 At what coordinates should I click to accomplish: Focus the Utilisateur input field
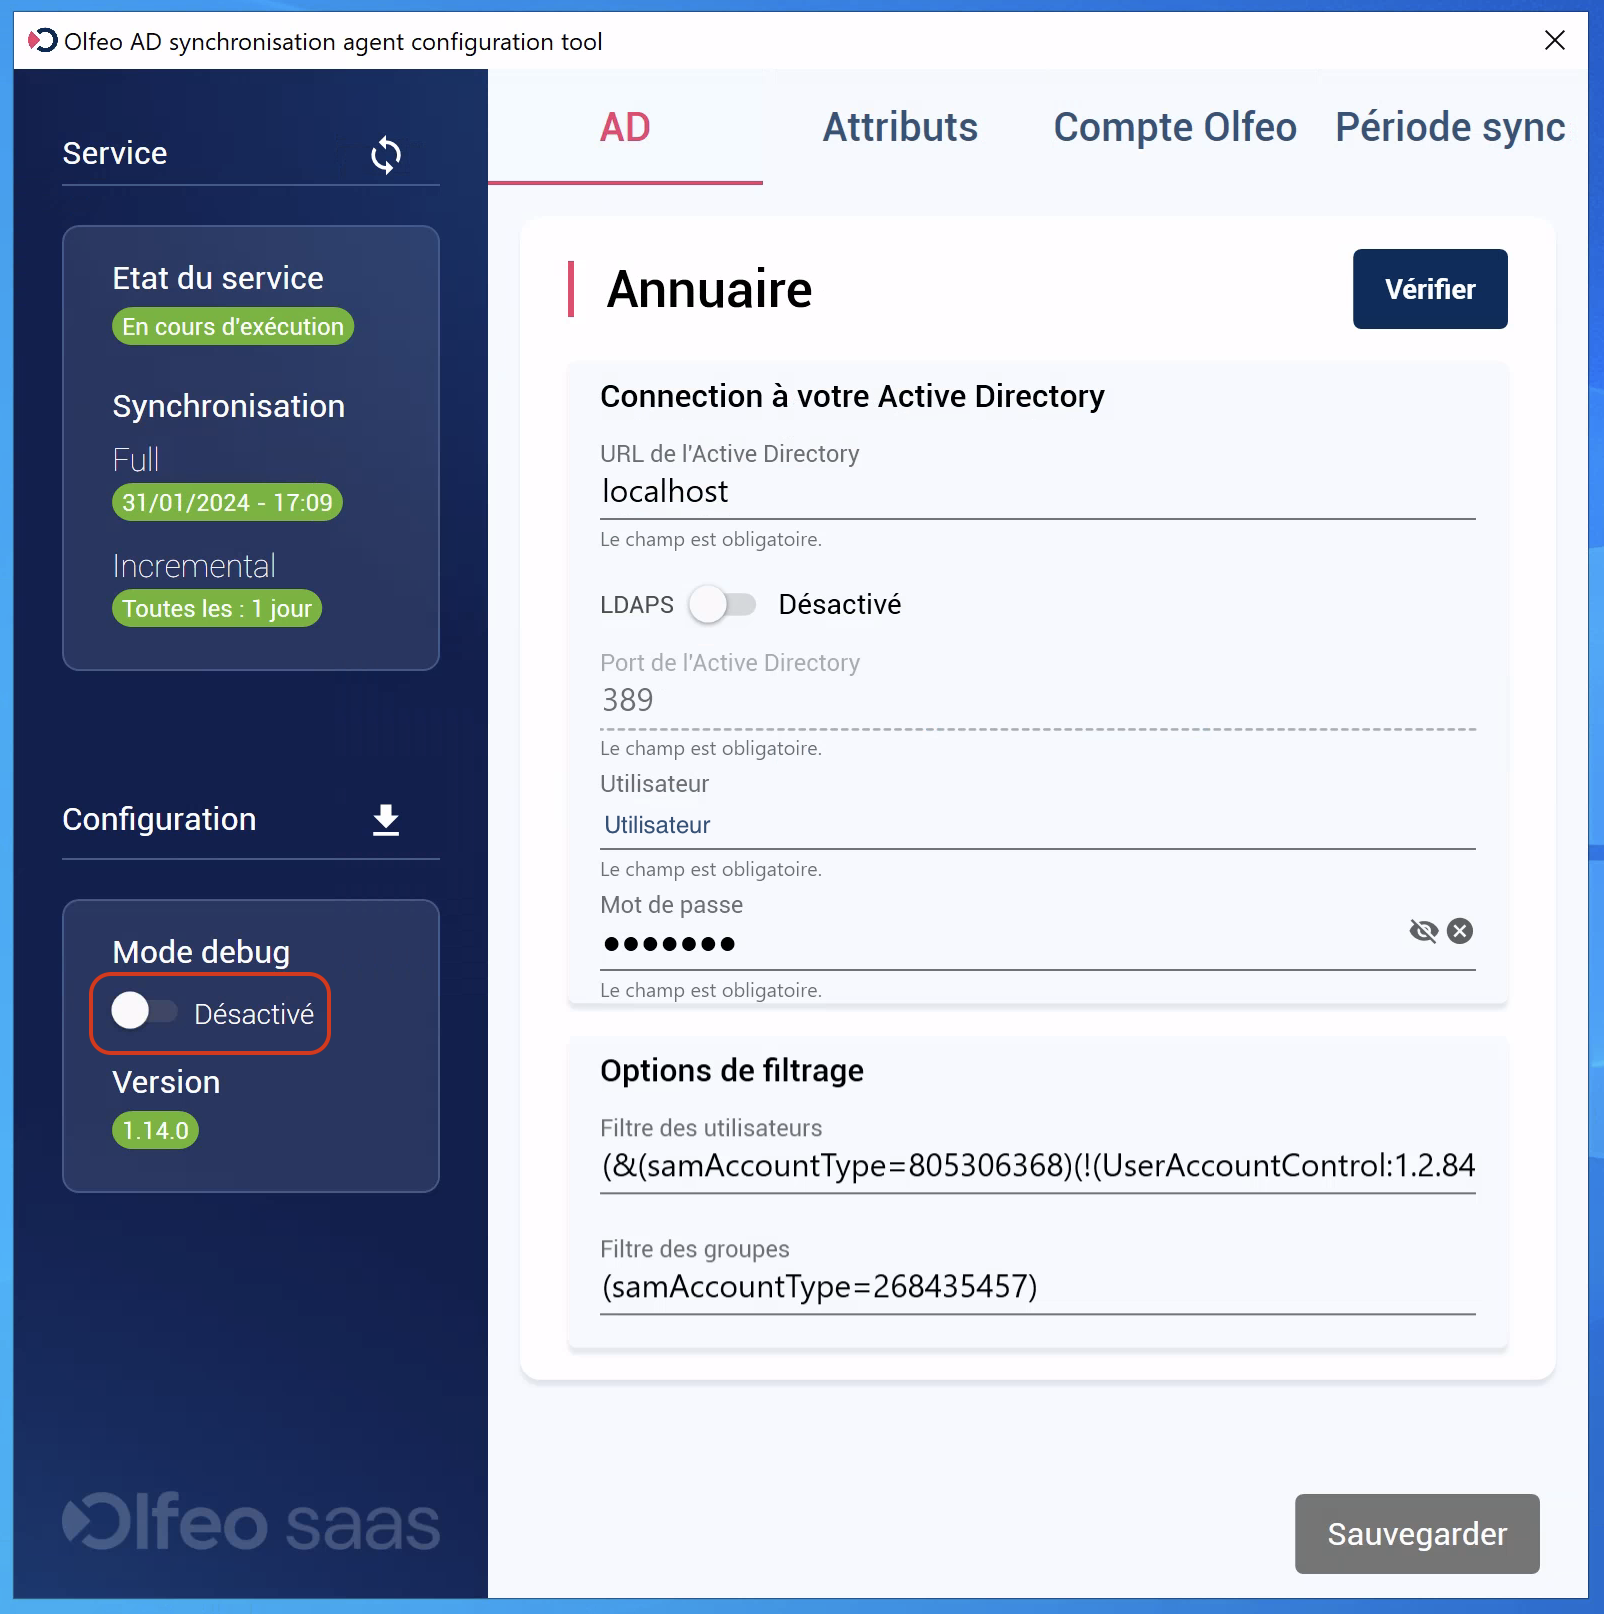(1036, 825)
